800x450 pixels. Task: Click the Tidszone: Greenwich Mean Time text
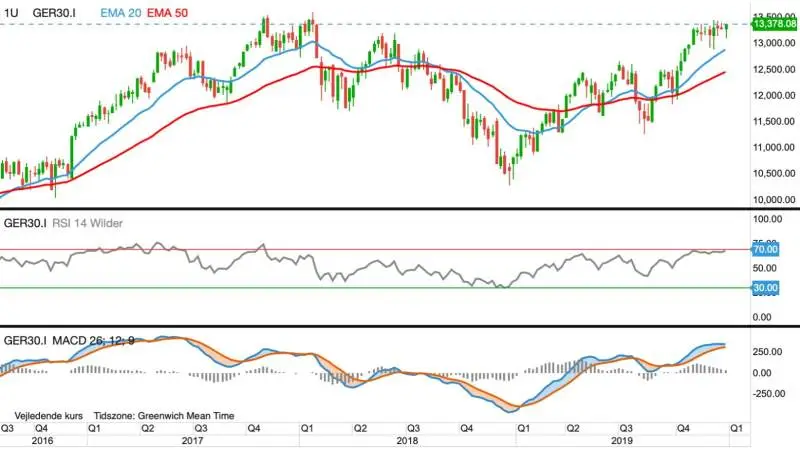164,416
